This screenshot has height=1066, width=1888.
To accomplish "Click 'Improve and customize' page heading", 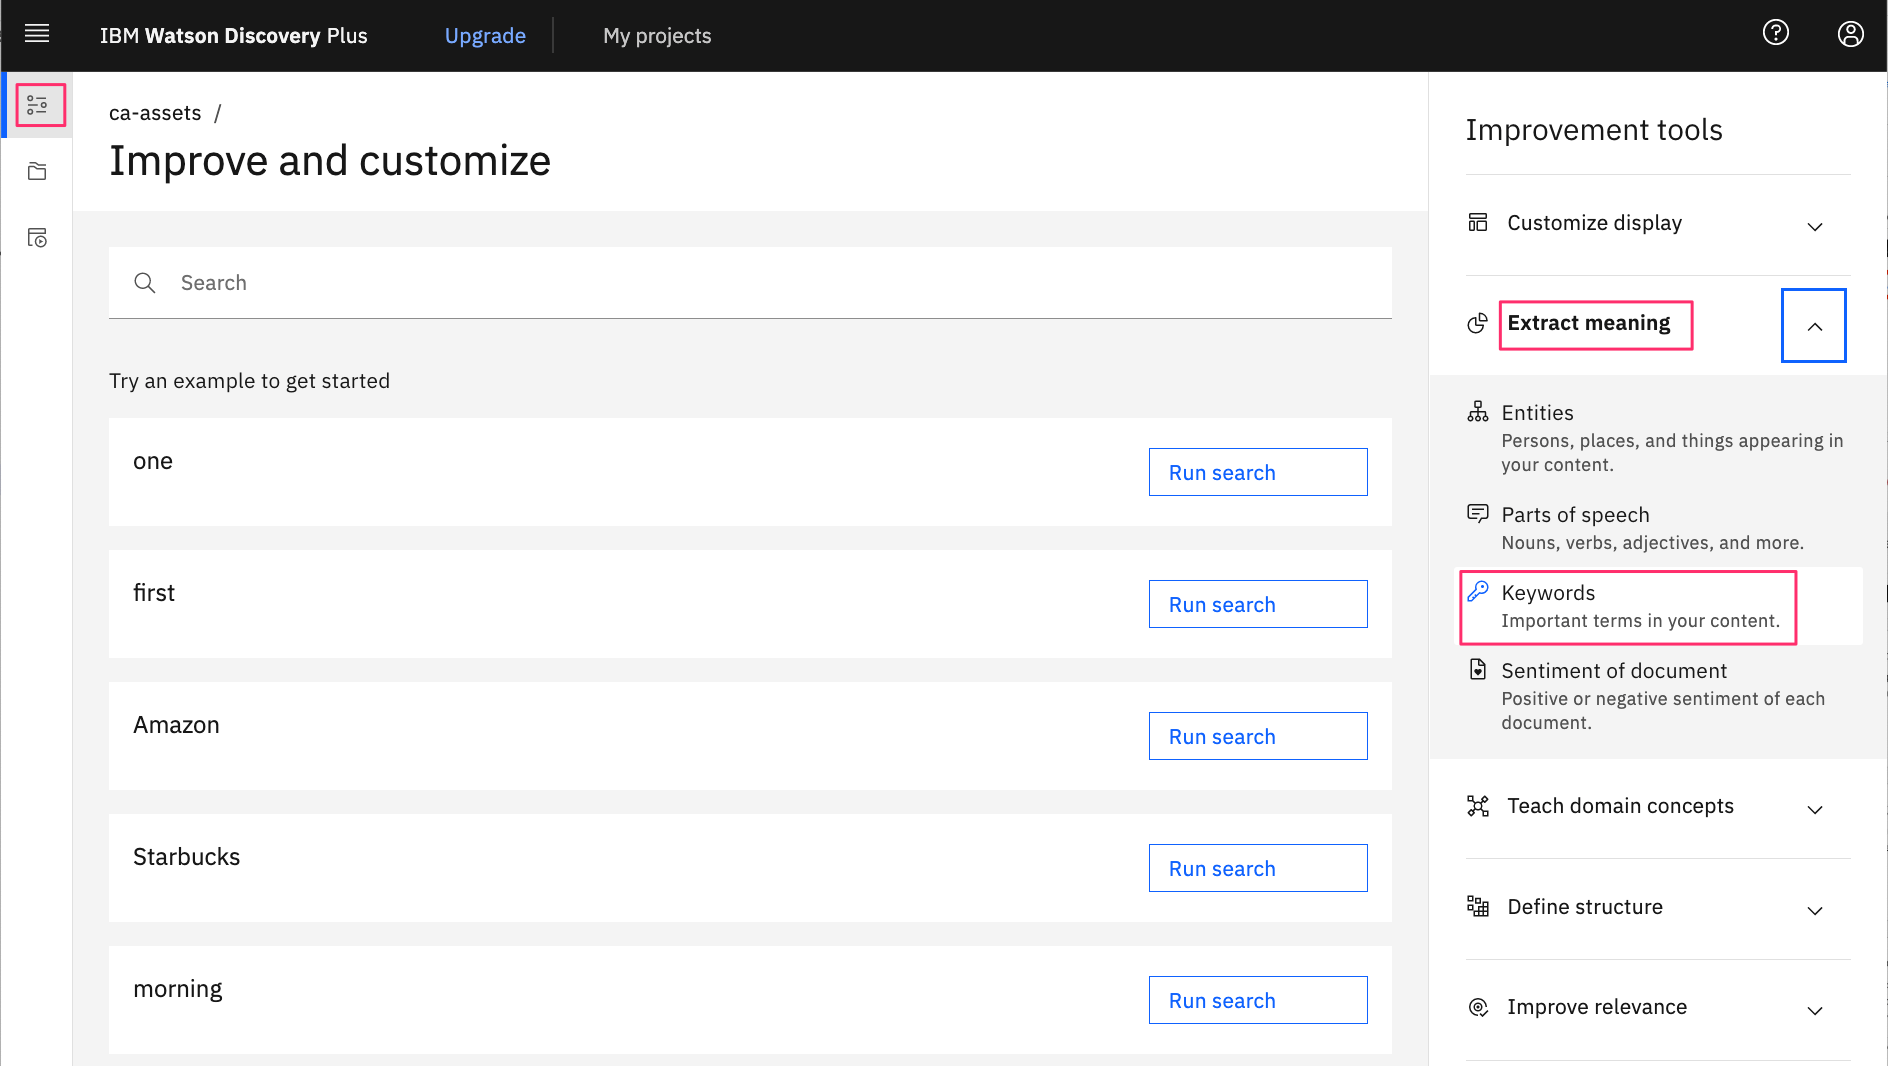I will point(330,161).
